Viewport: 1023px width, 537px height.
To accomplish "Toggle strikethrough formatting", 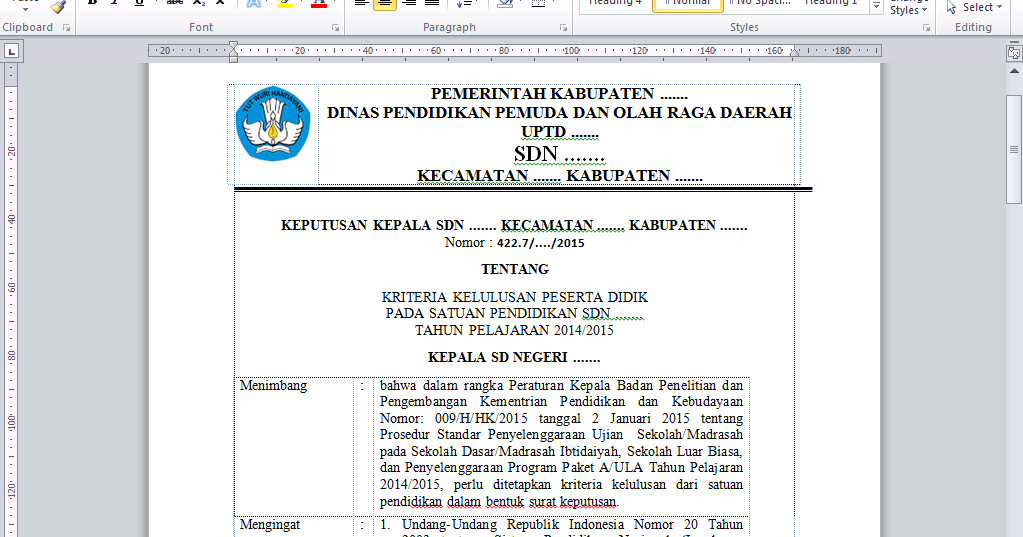I will 174,3.
